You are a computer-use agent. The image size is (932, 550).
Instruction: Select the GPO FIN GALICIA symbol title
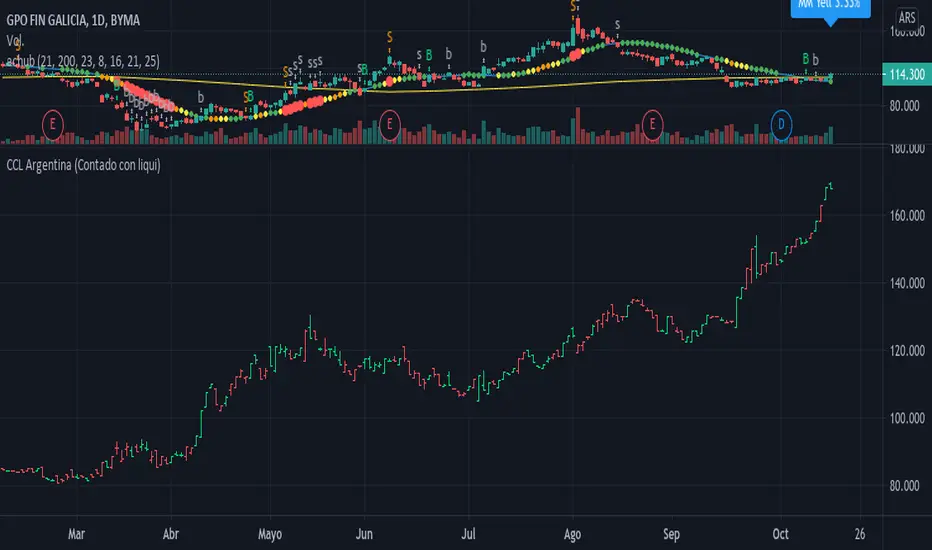(x=73, y=20)
